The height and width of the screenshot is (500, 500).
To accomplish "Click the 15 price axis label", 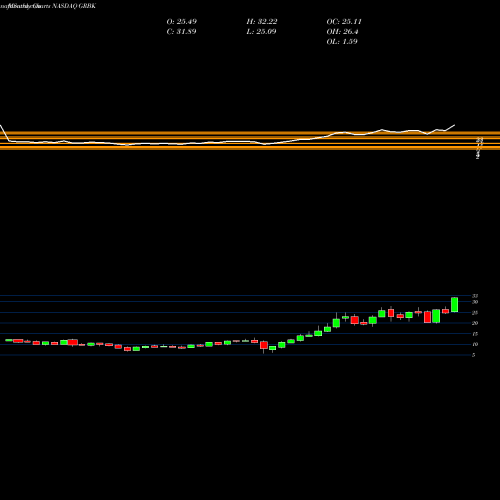I will click(475, 334).
